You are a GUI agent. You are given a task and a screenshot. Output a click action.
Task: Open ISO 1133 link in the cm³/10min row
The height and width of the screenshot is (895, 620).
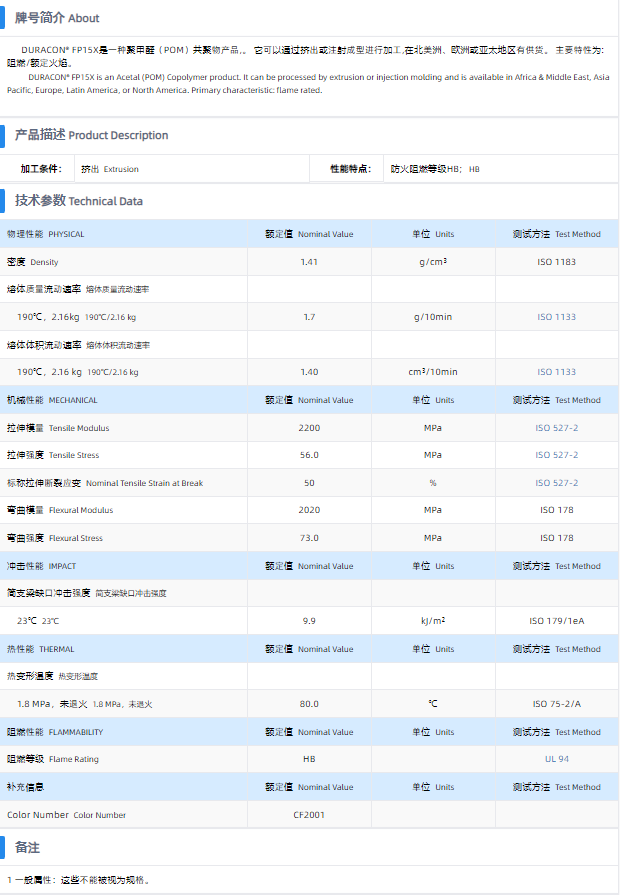click(x=556, y=372)
